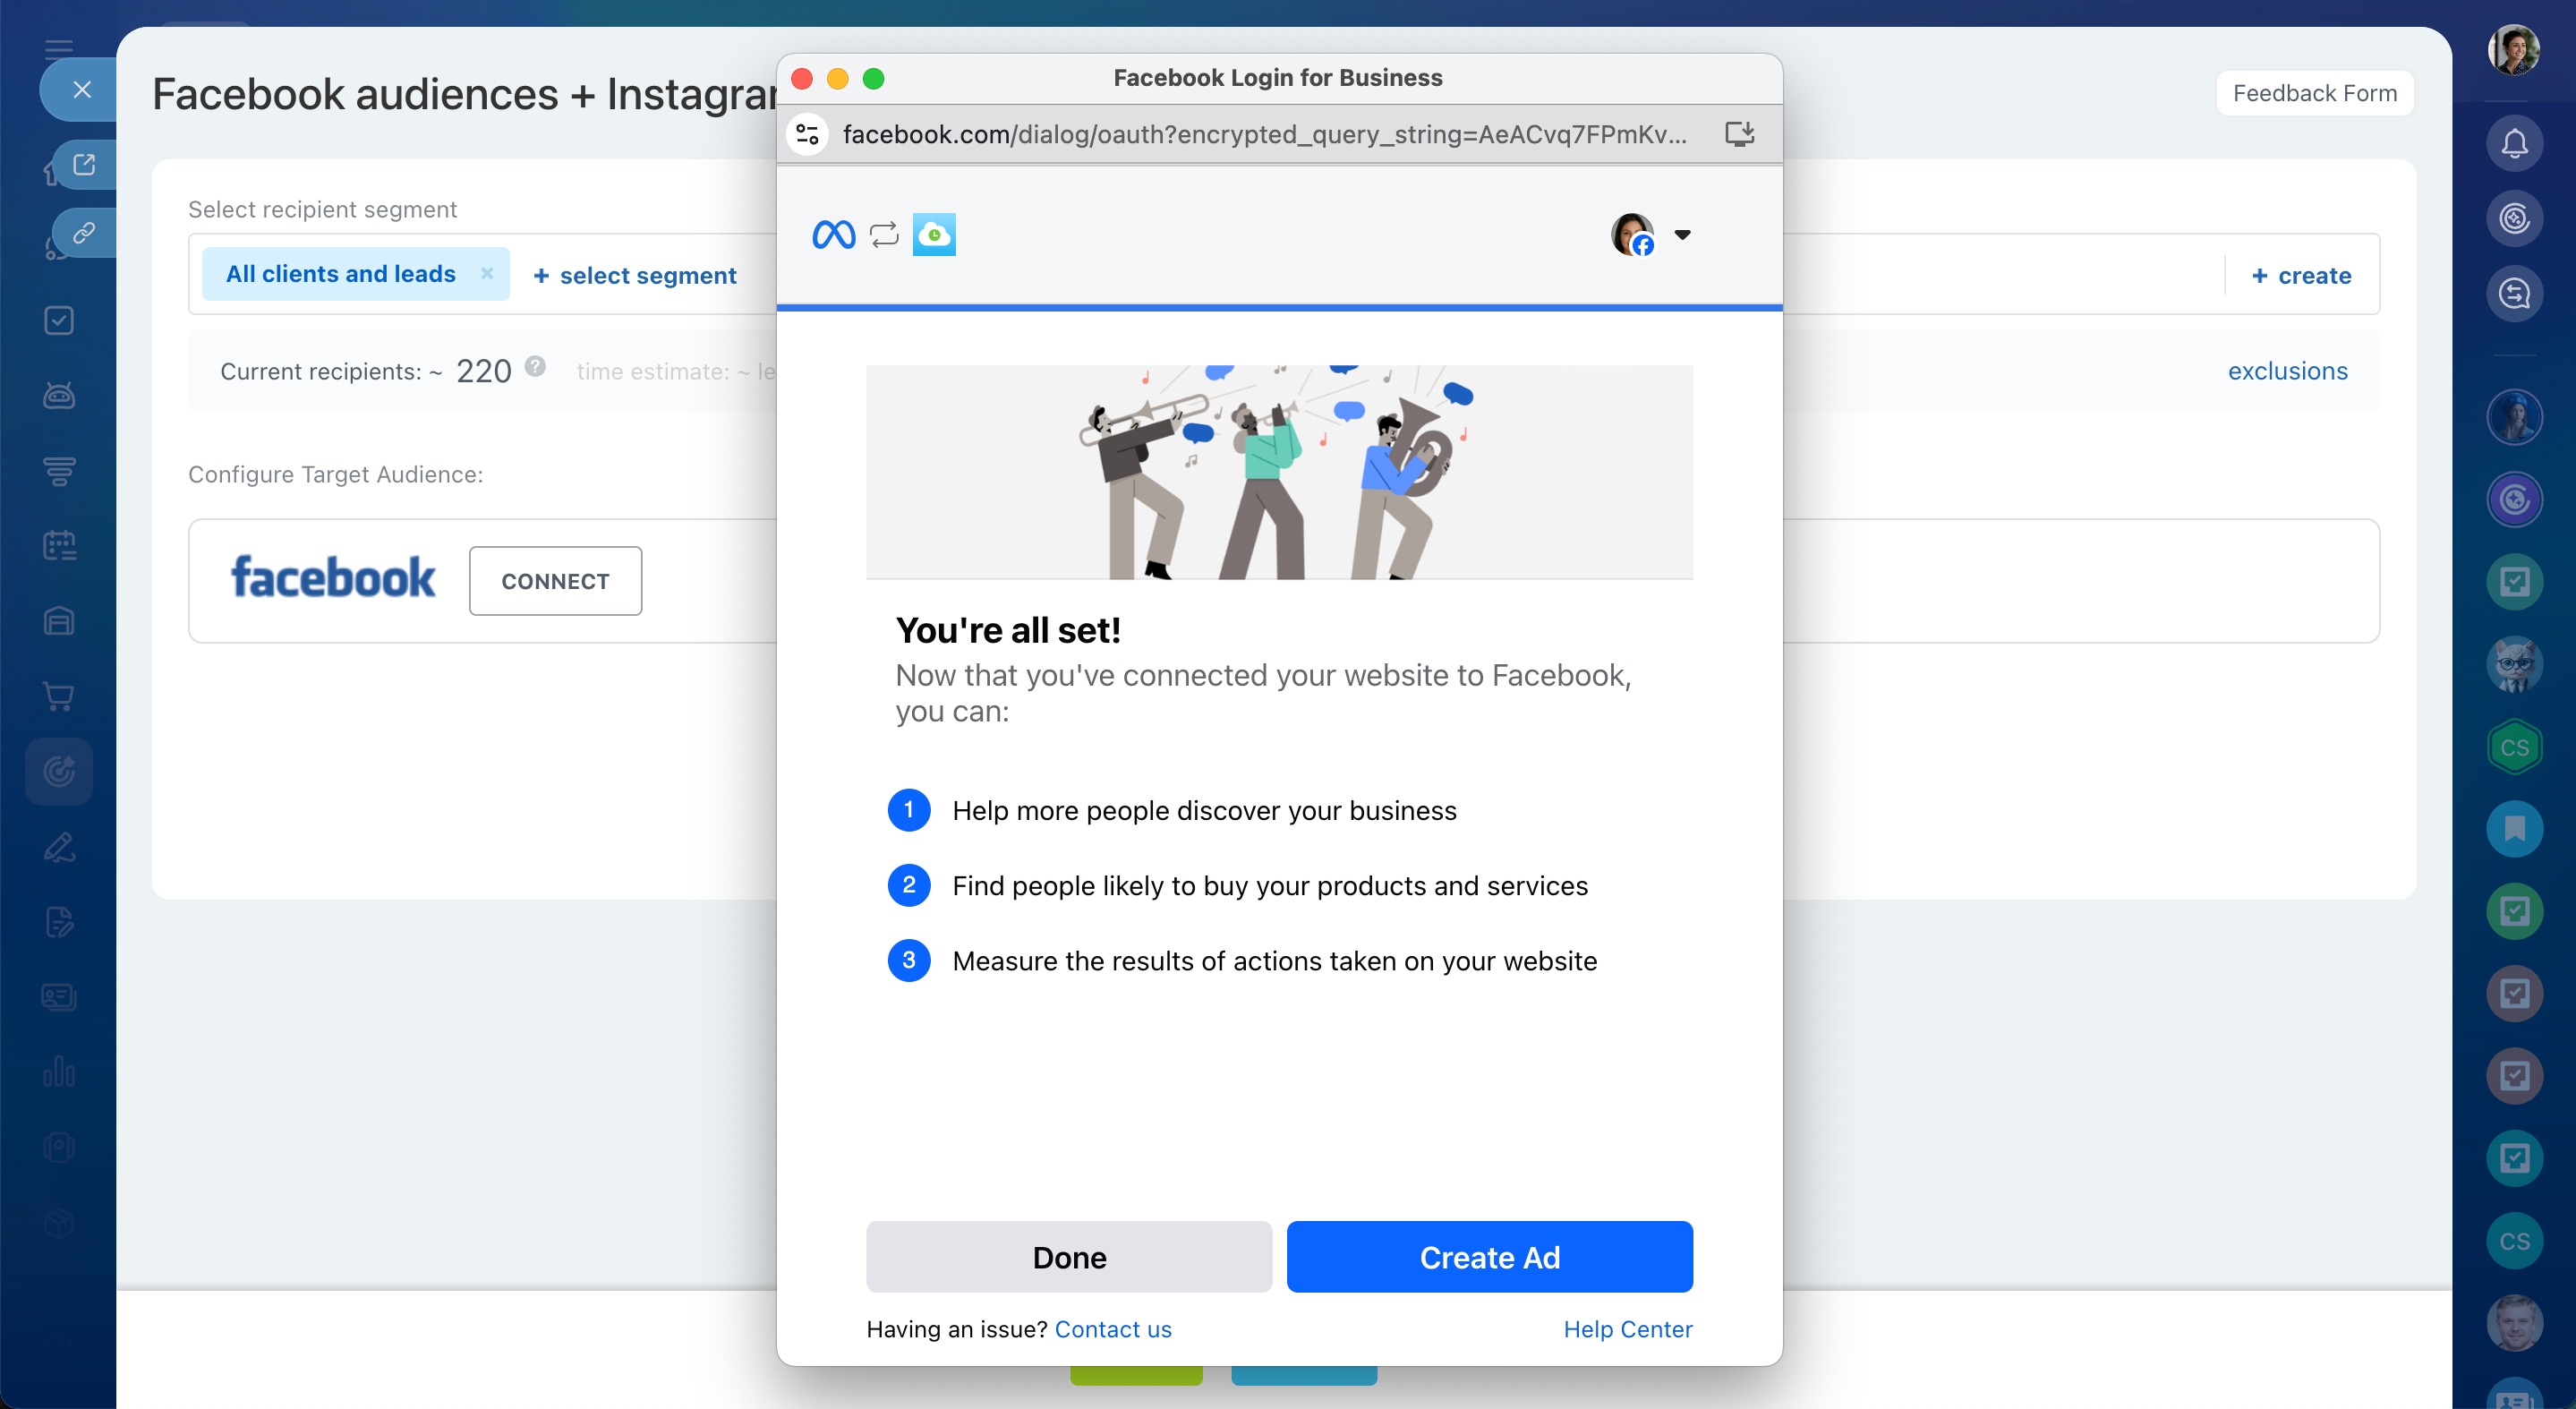
Task: Click the site settings icon in address bar
Action: (808, 134)
